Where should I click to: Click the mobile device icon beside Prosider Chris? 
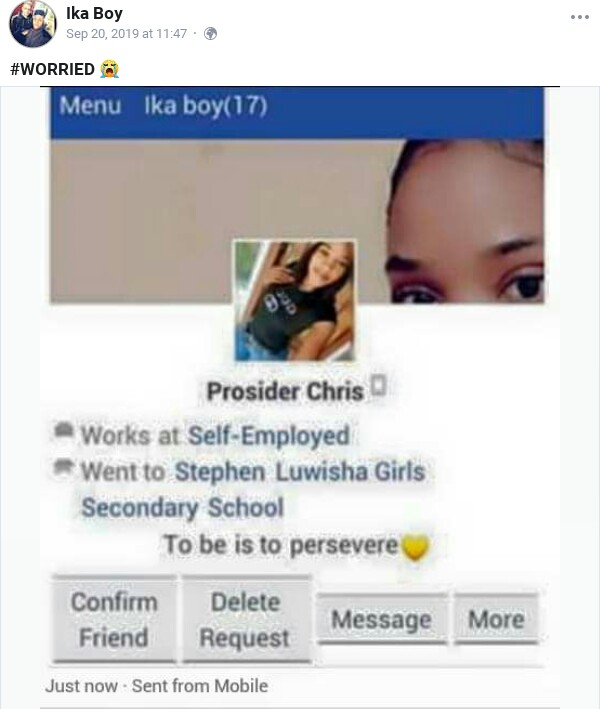click(378, 385)
